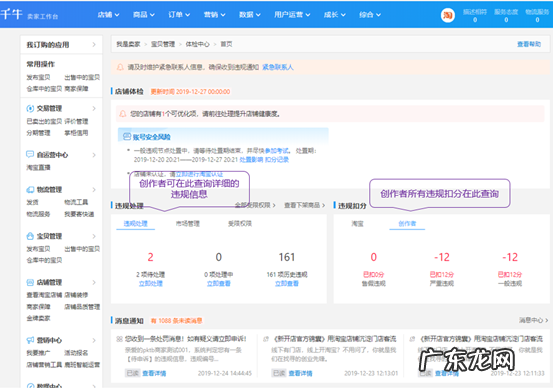This screenshot has height=389, width=553.
Task: Click the 处置影响 link
Action: 251,160
